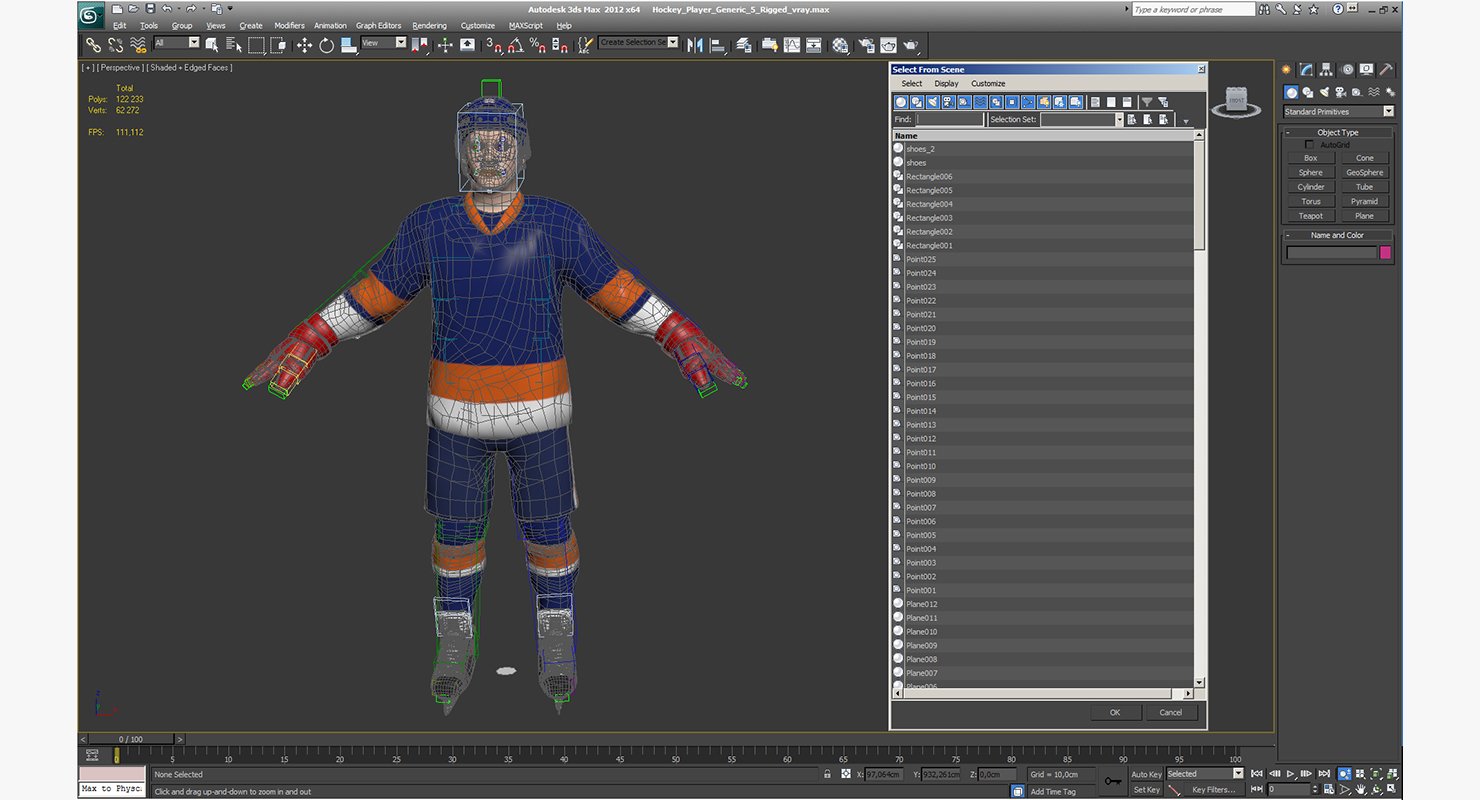Viewport: 1480px width, 800px height.
Task: Click the Angle Snap toggle icon
Action: pos(515,45)
